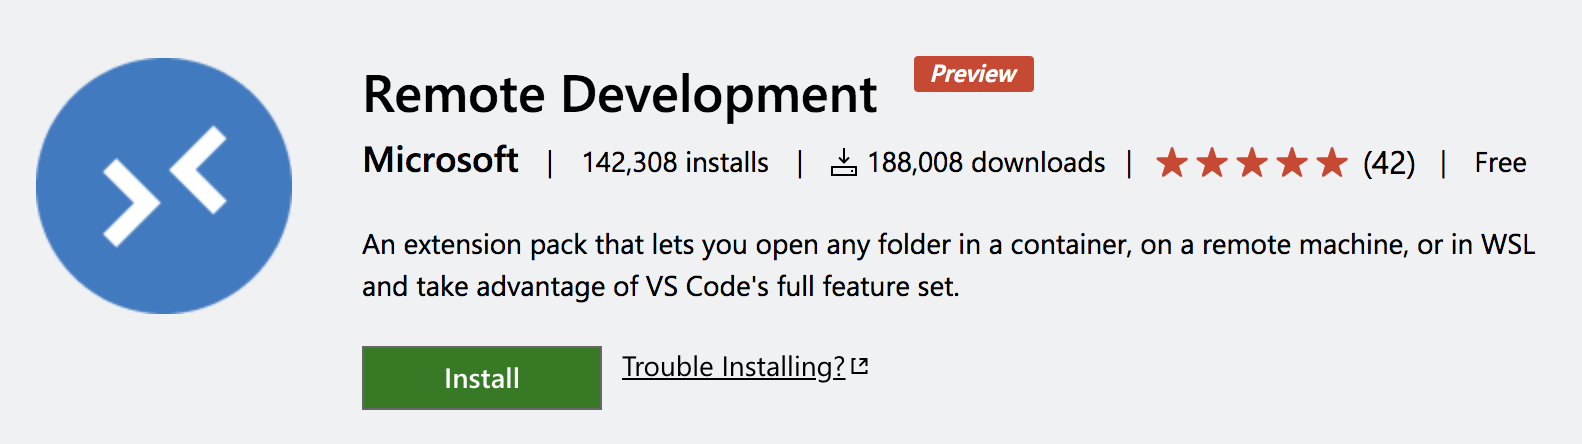Click the Remote Development title heading
Screen dimensions: 1582x444
tap(620, 95)
